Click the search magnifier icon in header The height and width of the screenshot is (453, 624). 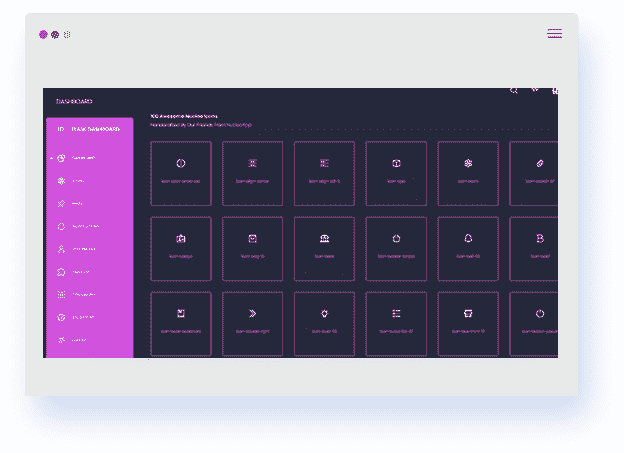tap(514, 91)
